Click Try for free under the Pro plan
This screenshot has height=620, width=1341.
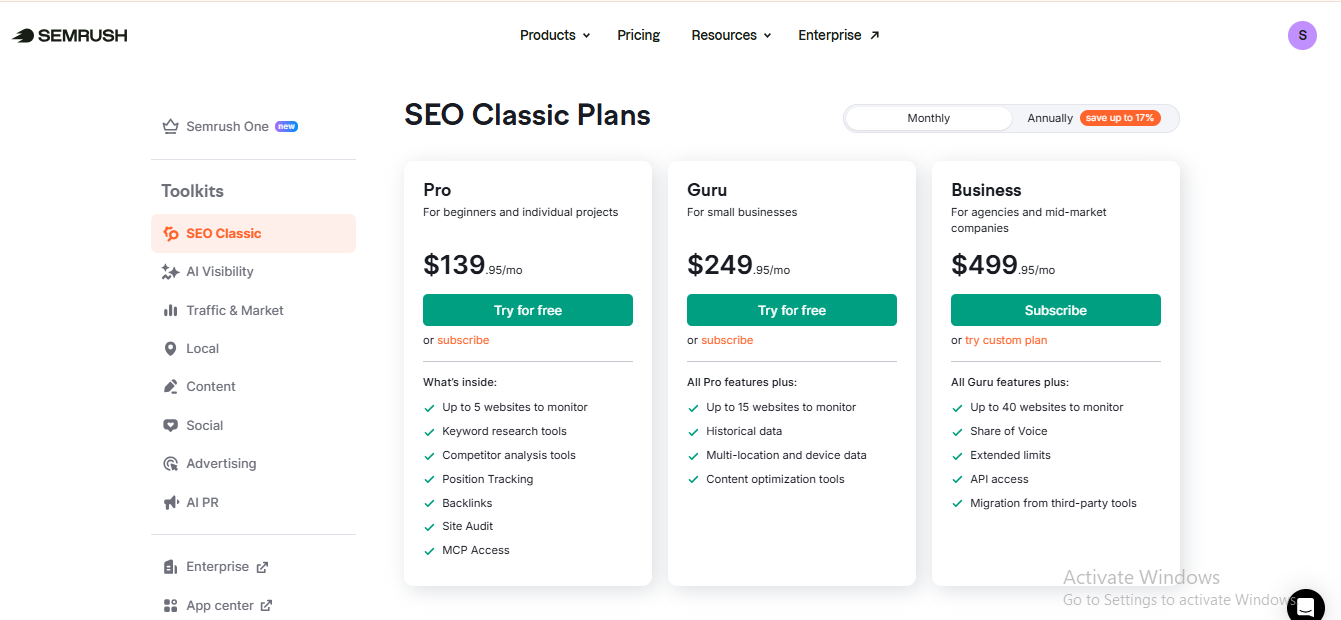tap(527, 310)
